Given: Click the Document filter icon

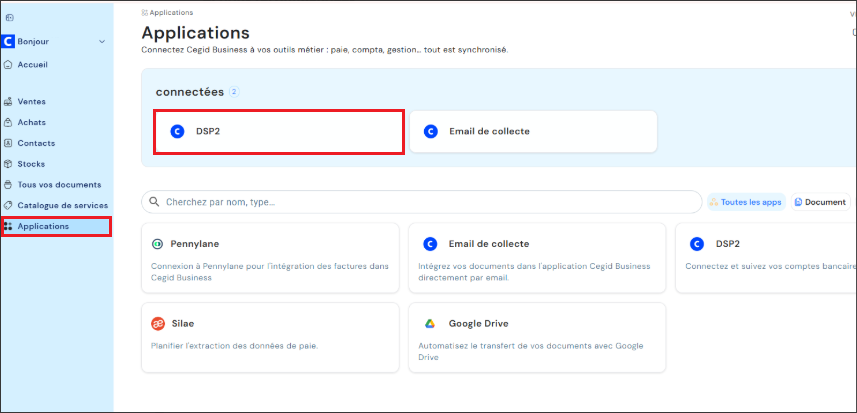Looking at the screenshot, I should [799, 202].
